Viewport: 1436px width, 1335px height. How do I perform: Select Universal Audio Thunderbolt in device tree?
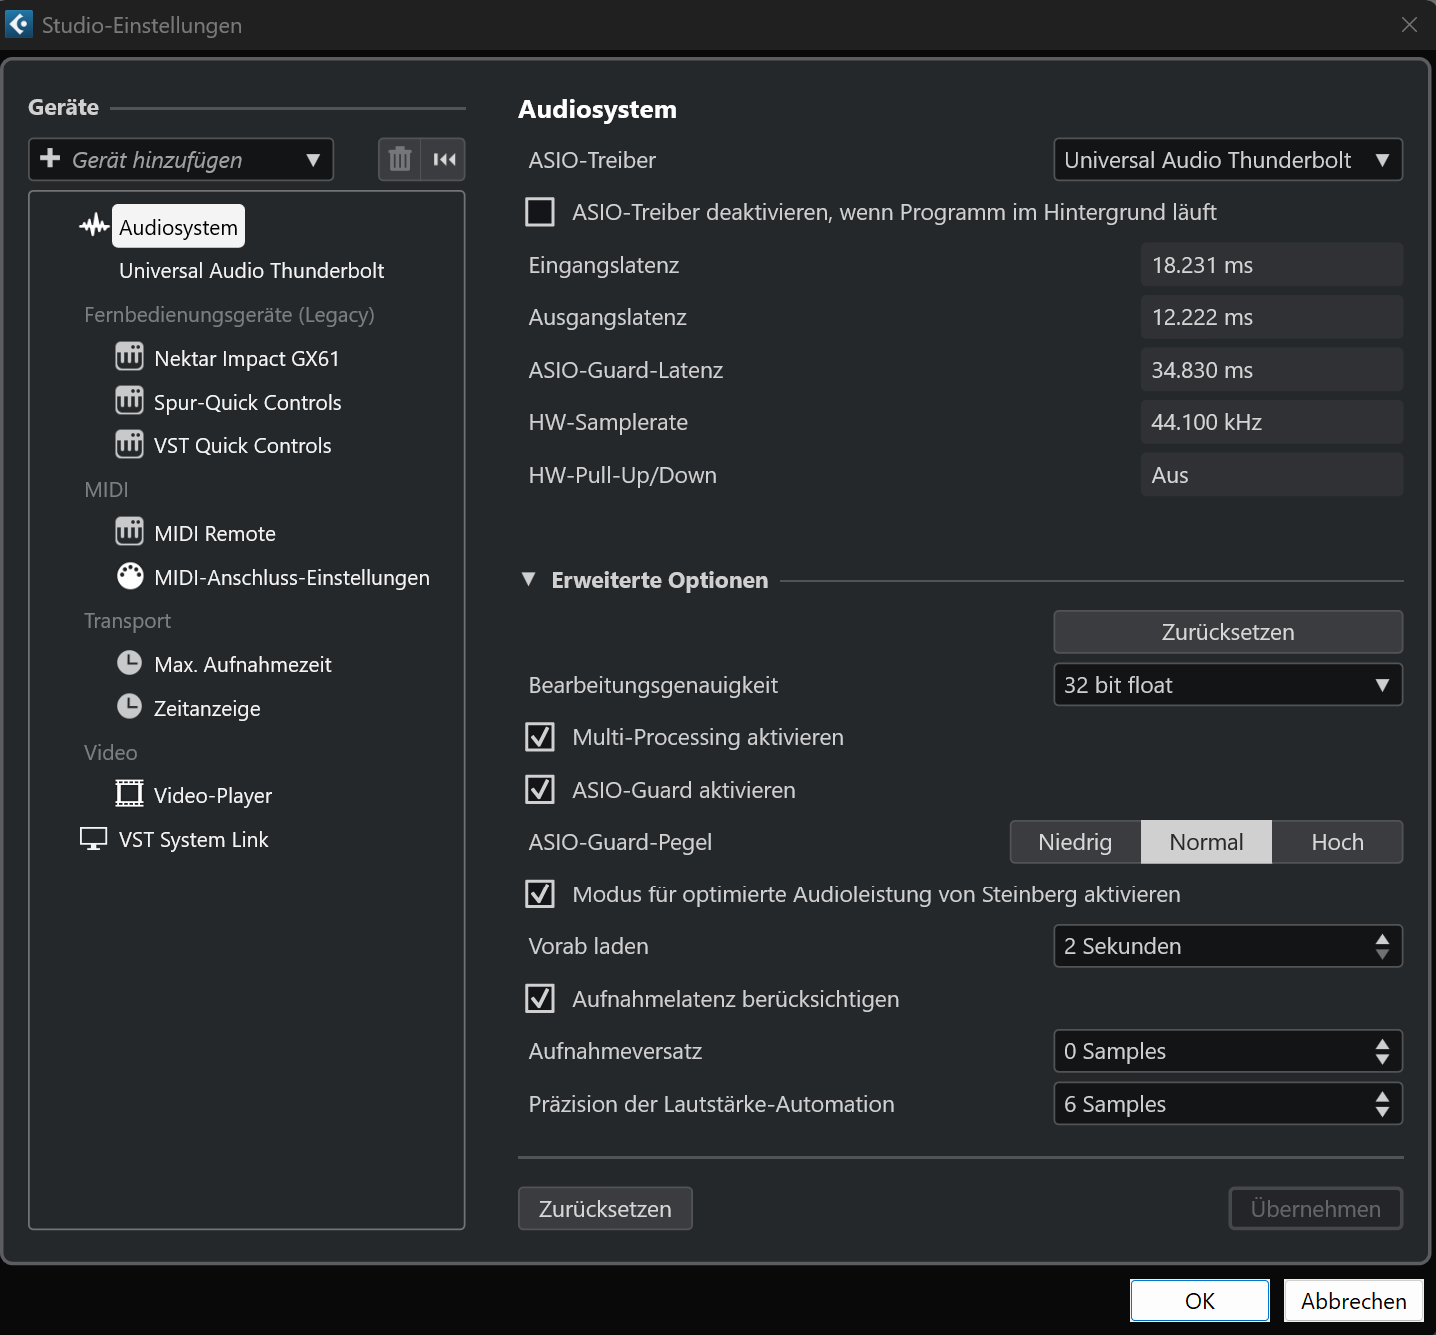click(251, 271)
